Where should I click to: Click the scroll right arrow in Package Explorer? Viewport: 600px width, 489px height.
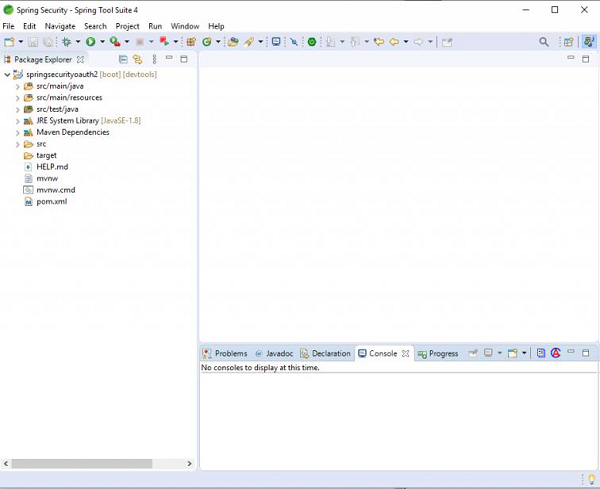click(189, 463)
